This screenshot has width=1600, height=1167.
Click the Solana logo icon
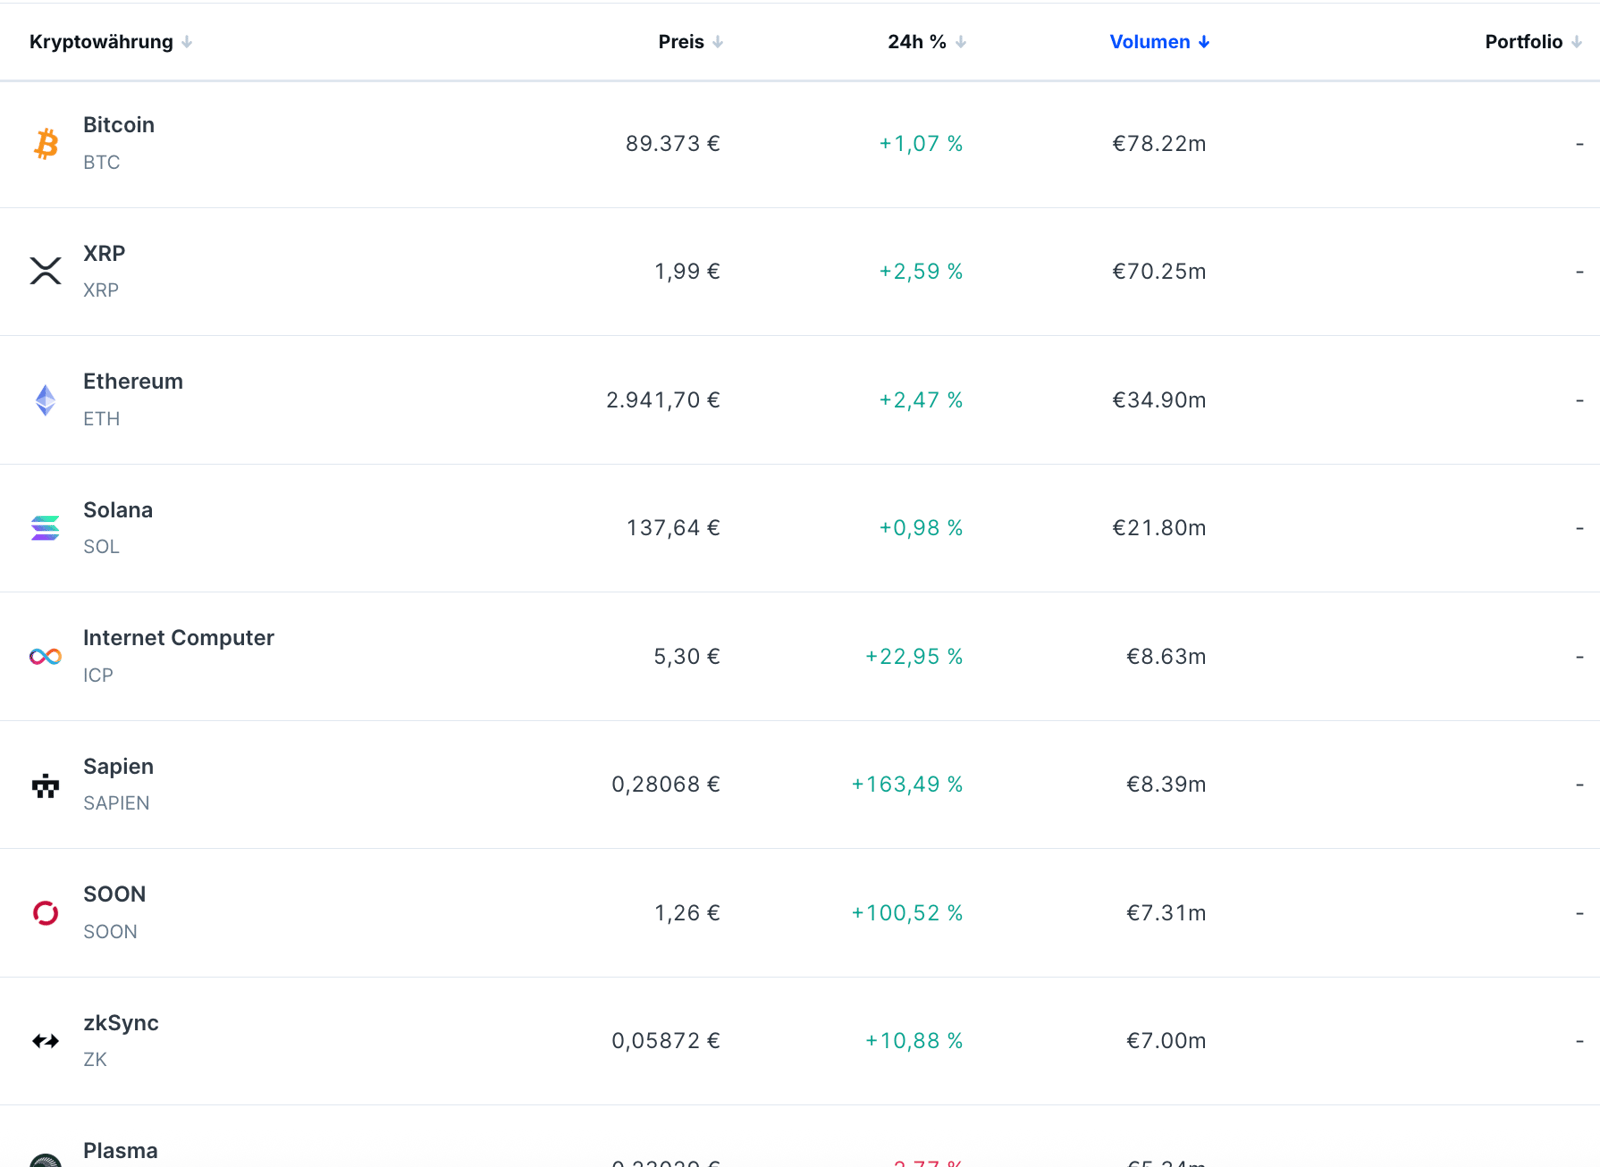point(46,528)
